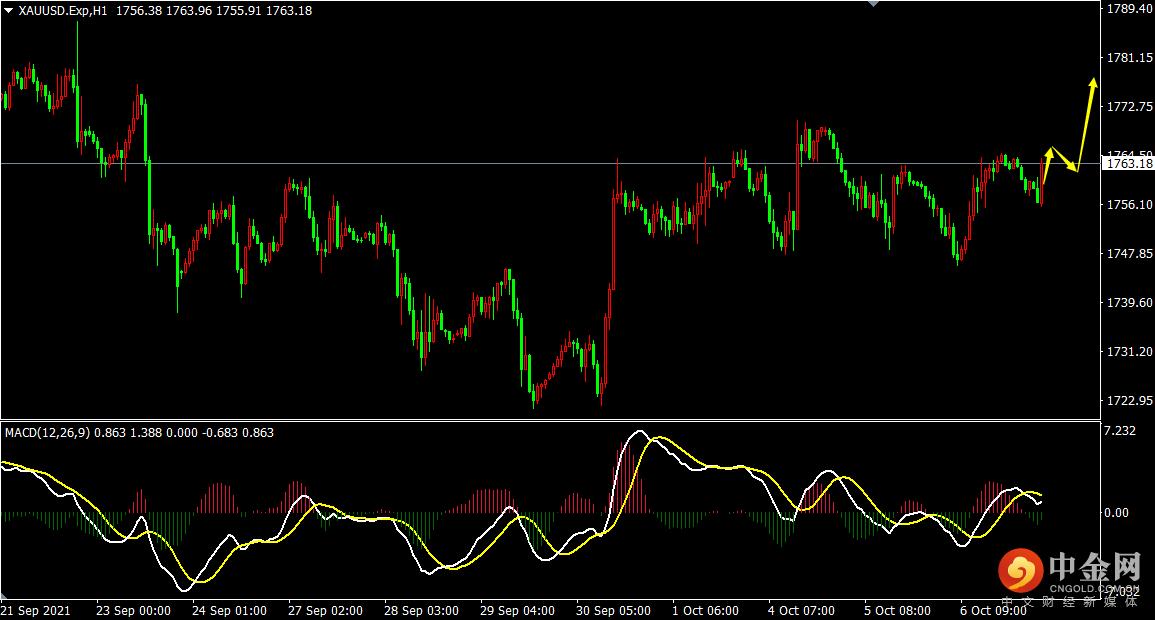Click the 中金网 watermark text
Screen dimensions: 1155x620
tap(1094, 568)
